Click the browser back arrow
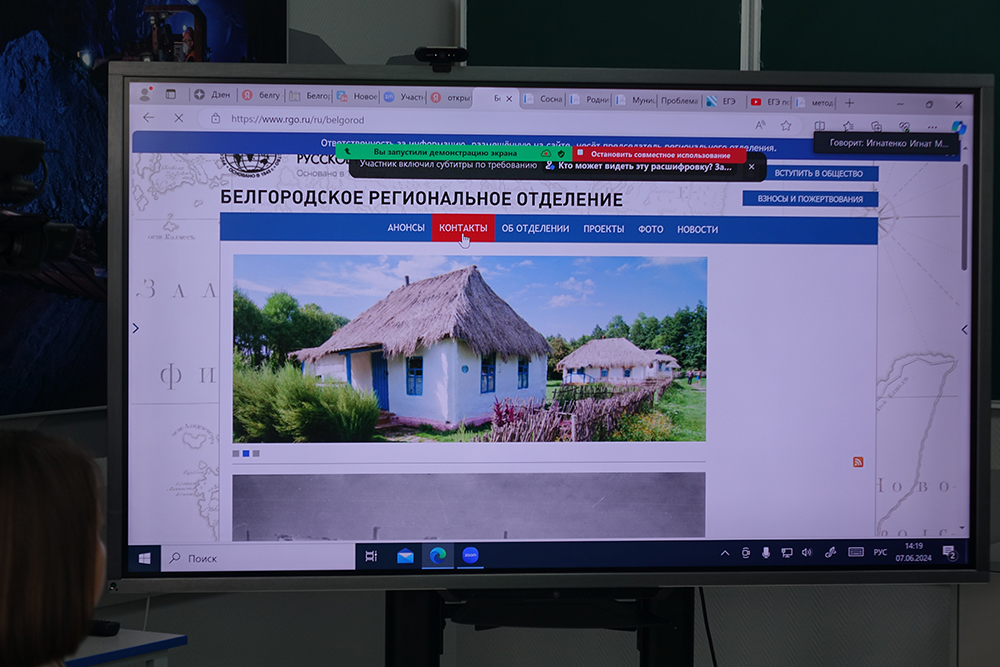This screenshot has height=667, width=1000. pos(149,117)
